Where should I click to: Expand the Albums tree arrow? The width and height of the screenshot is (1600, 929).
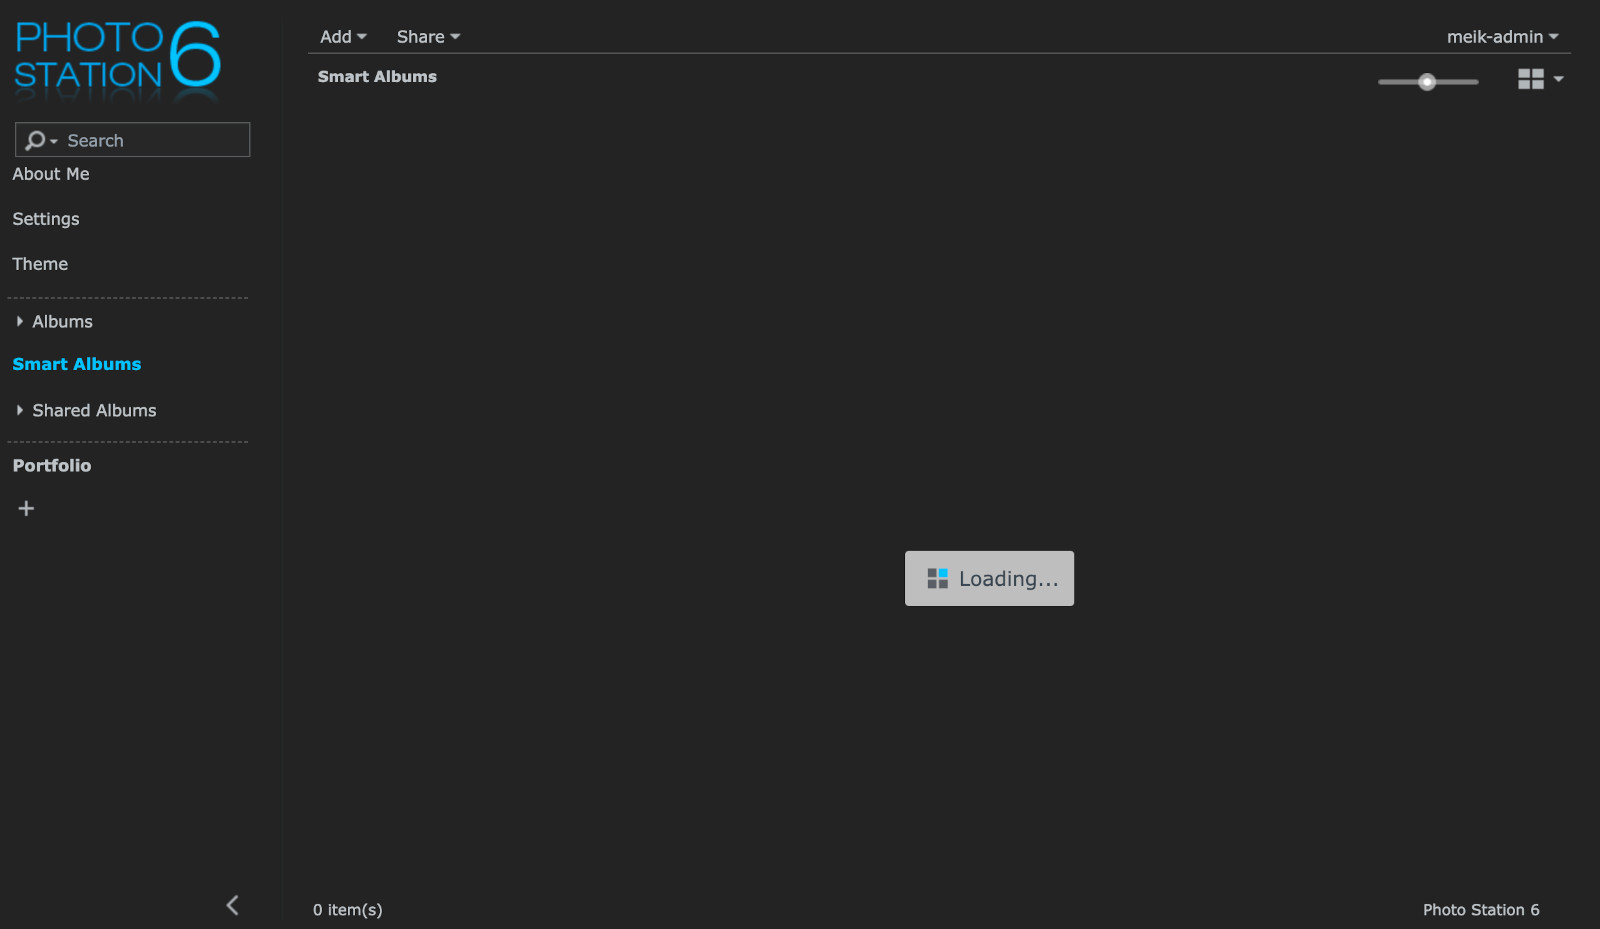[x=19, y=322]
